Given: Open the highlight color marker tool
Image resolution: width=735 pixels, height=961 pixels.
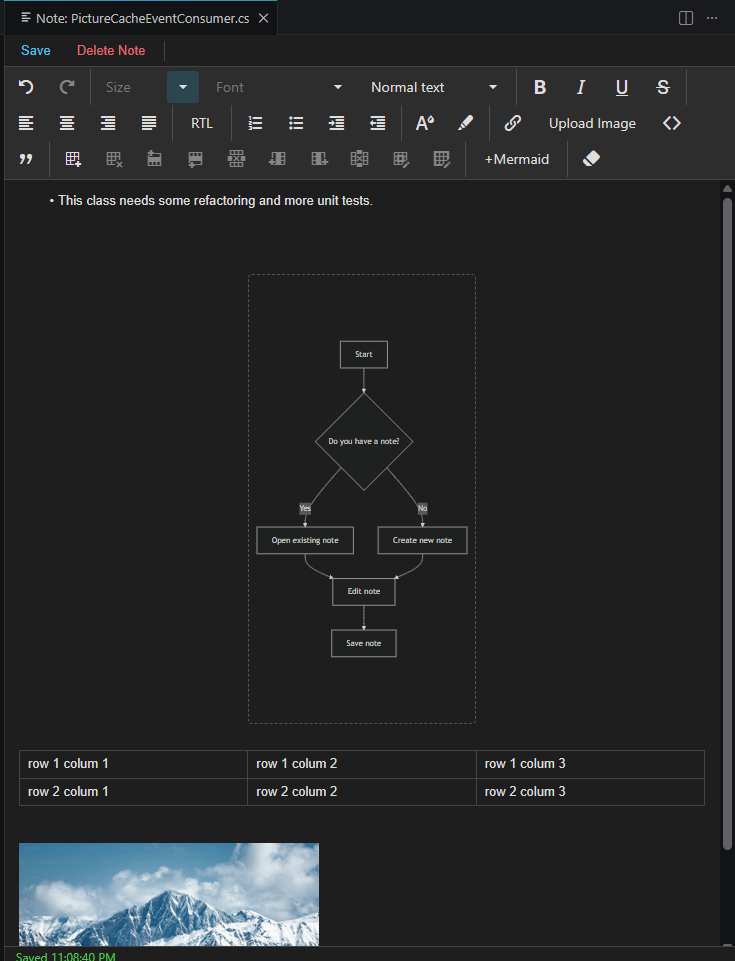Looking at the screenshot, I should coord(465,123).
